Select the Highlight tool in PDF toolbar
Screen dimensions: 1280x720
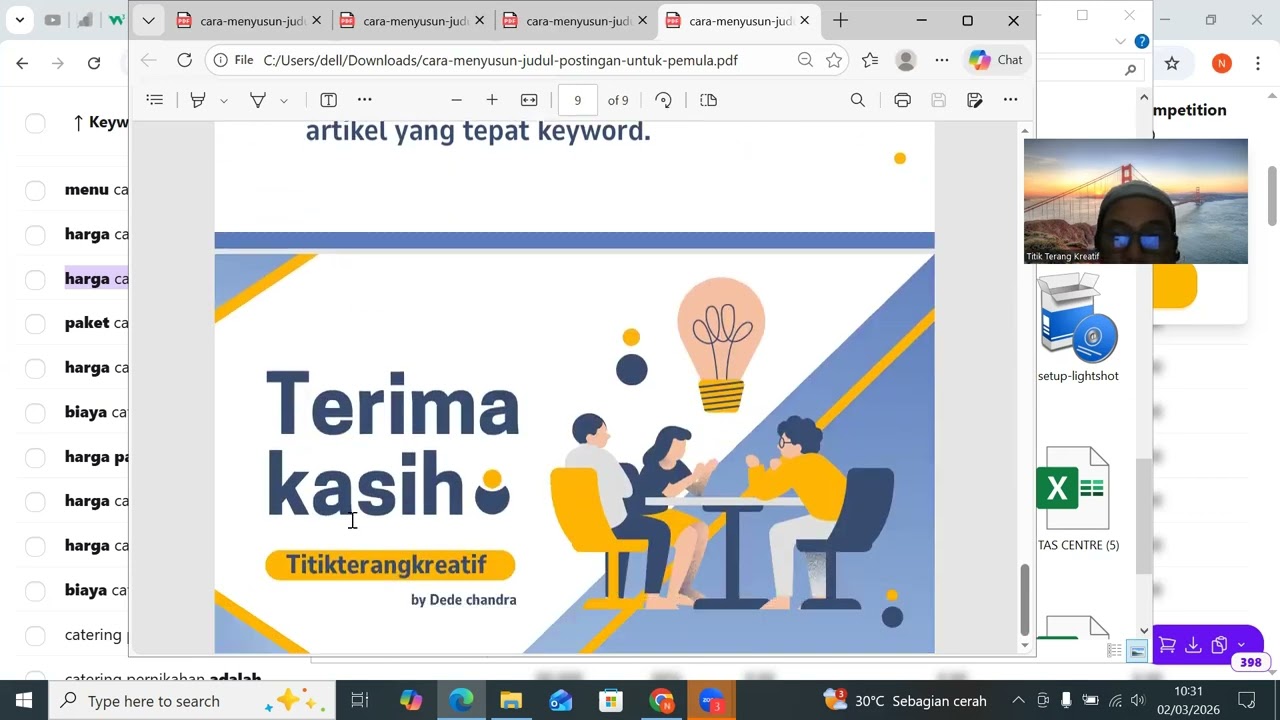198,100
